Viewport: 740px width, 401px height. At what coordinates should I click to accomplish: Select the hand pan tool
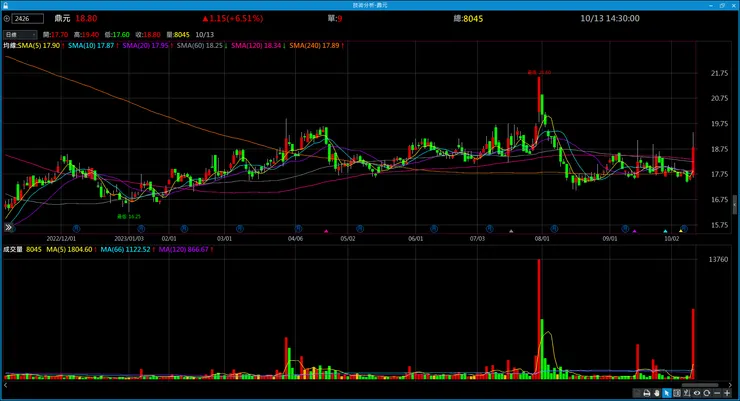(656, 393)
